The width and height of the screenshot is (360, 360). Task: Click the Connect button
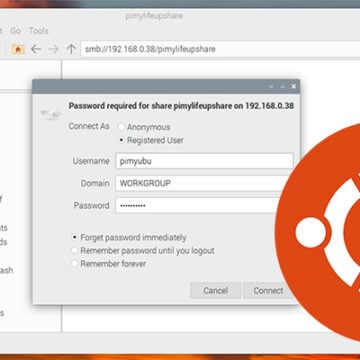(x=268, y=290)
